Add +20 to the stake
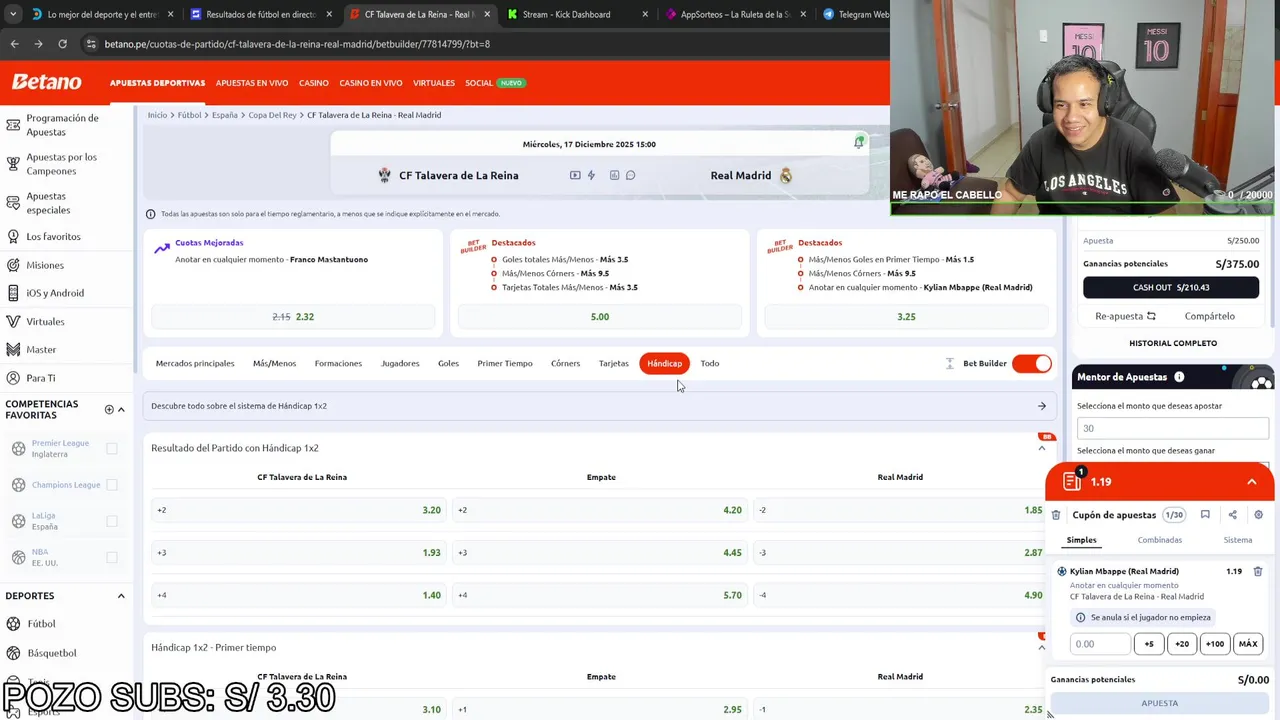 pyautogui.click(x=1181, y=644)
